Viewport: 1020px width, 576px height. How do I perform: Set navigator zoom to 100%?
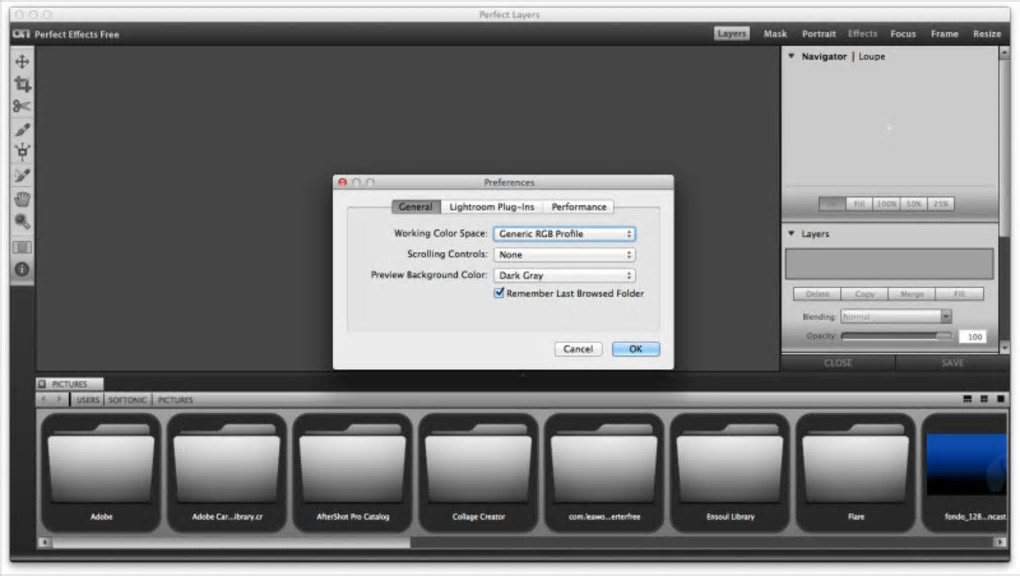click(x=886, y=204)
